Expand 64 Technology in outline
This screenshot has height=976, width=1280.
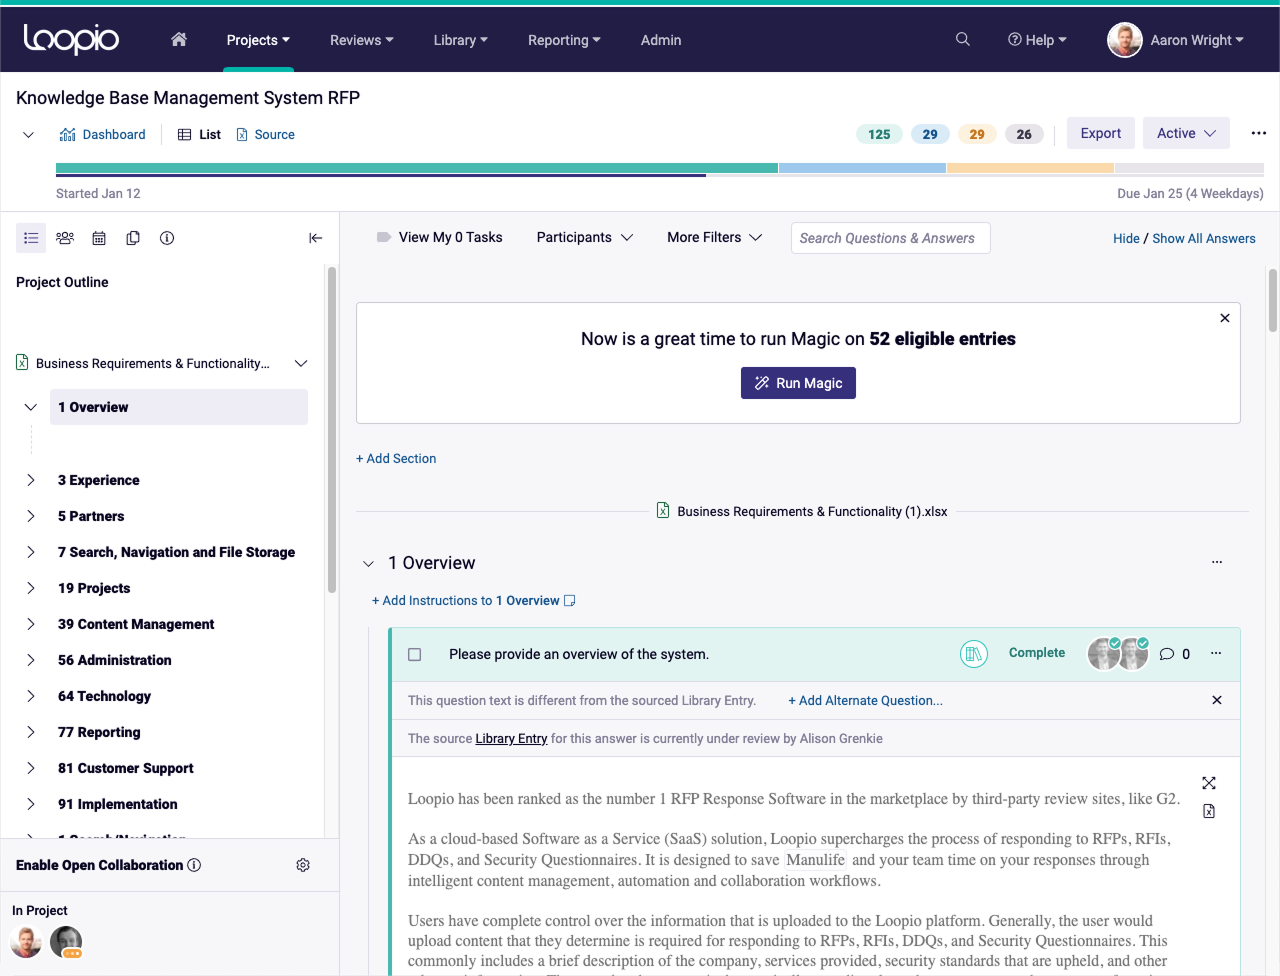(x=31, y=696)
